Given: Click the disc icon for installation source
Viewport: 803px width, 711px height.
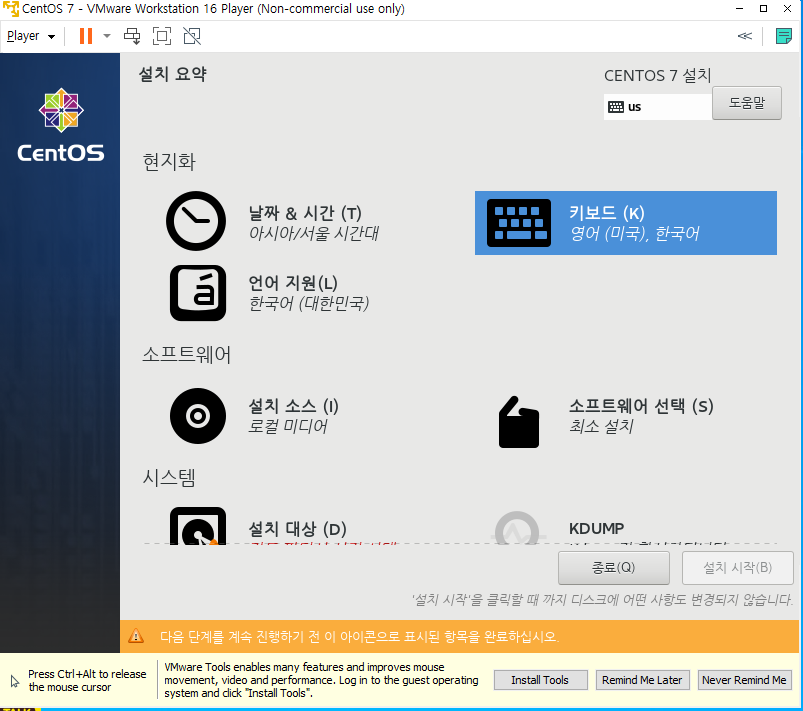Looking at the screenshot, I should coord(198,416).
